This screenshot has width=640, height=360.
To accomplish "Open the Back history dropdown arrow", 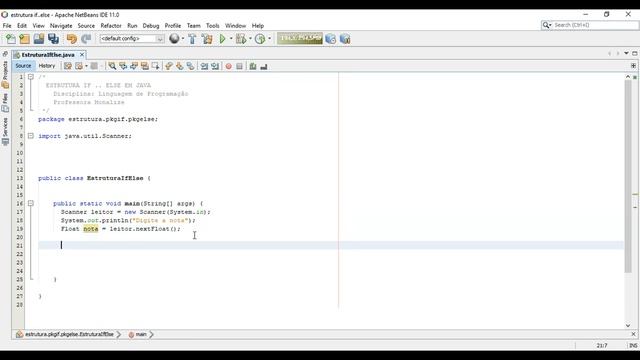I will tap(86, 66).
